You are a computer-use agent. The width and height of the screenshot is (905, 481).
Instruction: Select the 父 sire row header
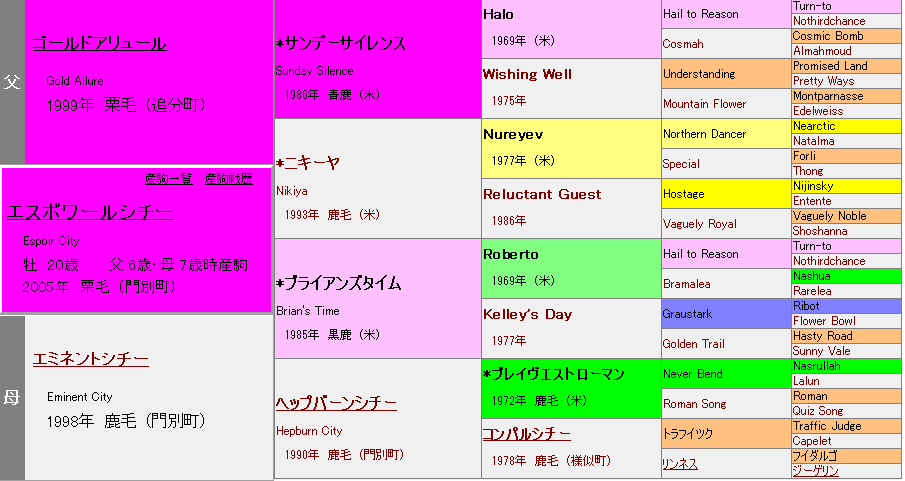pos(12,82)
